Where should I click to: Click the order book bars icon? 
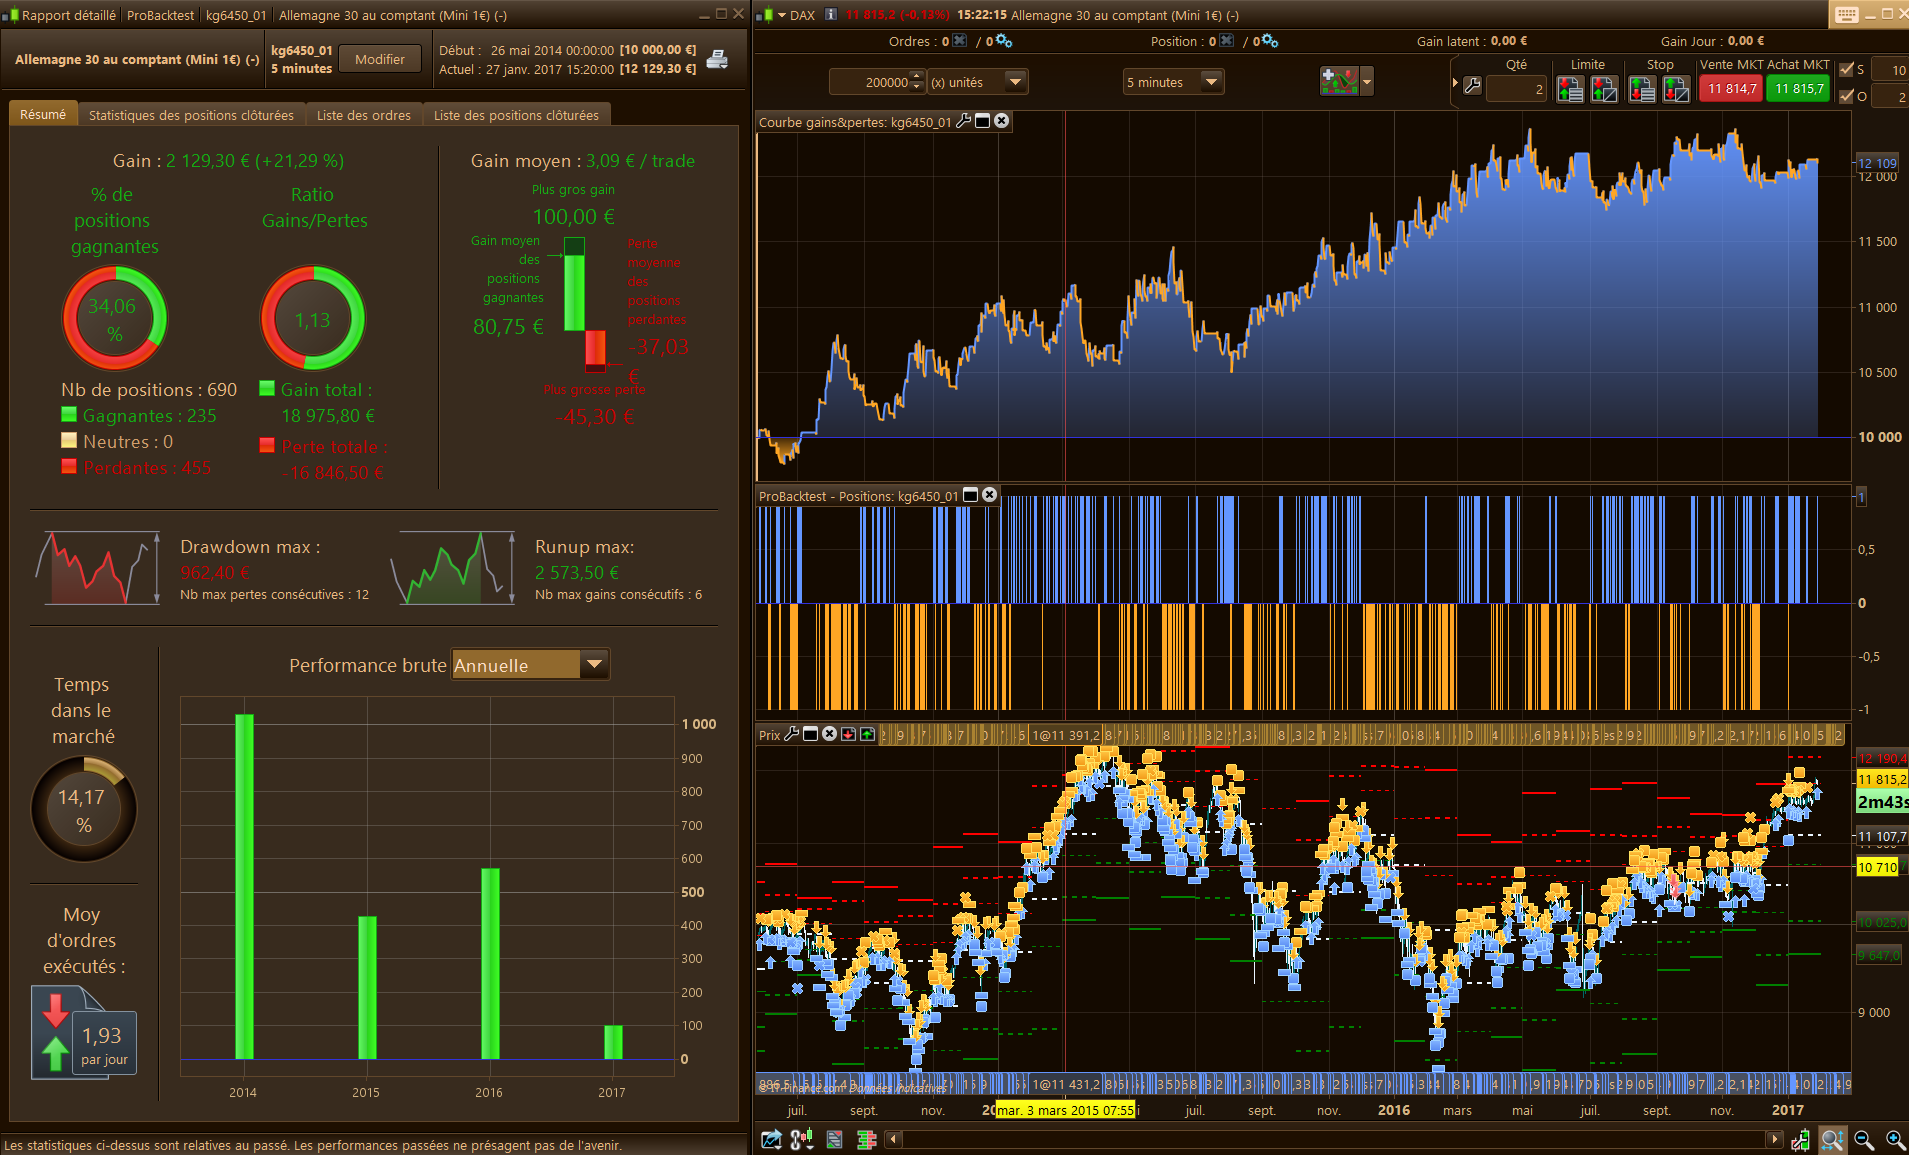(867, 1139)
